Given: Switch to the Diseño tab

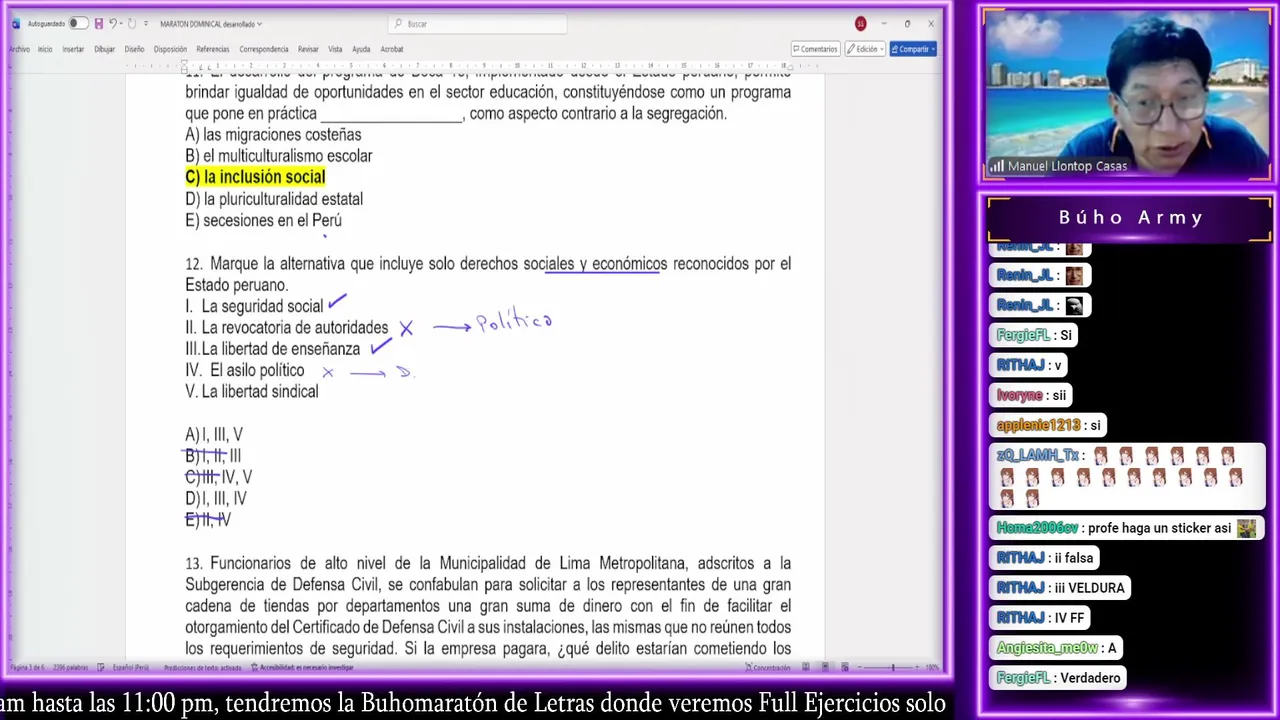Looking at the screenshot, I should point(134,49).
